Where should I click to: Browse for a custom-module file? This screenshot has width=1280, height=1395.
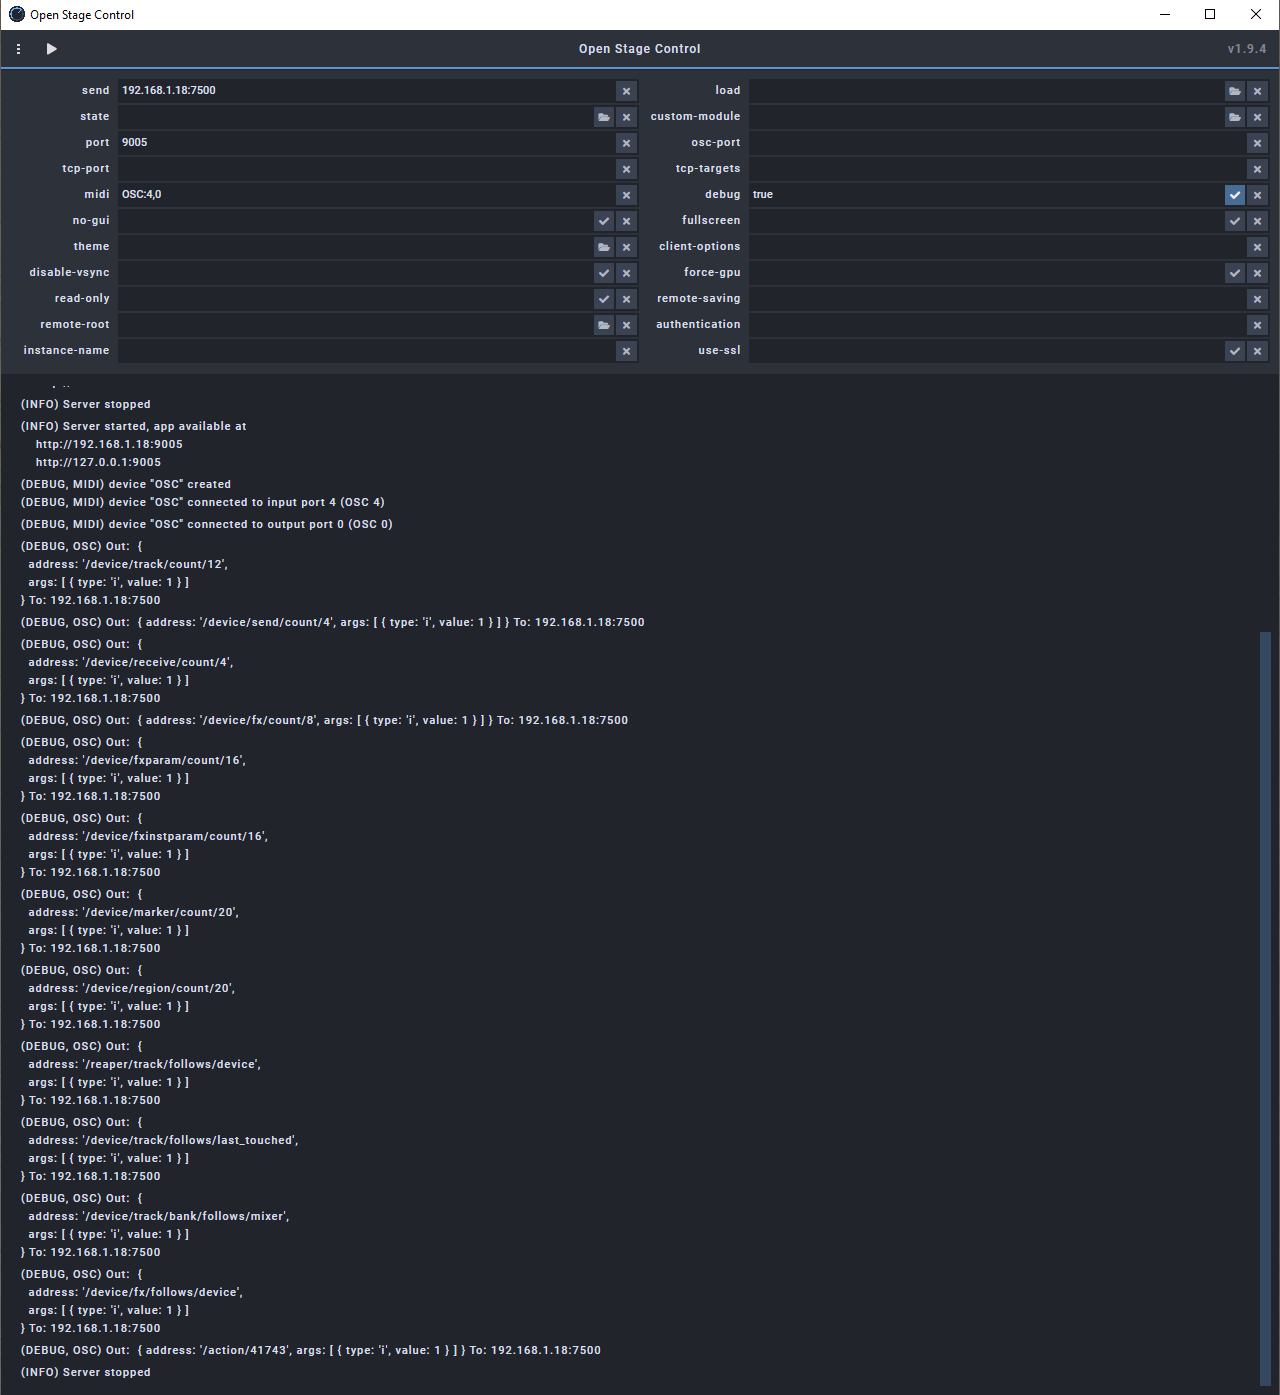point(1235,117)
